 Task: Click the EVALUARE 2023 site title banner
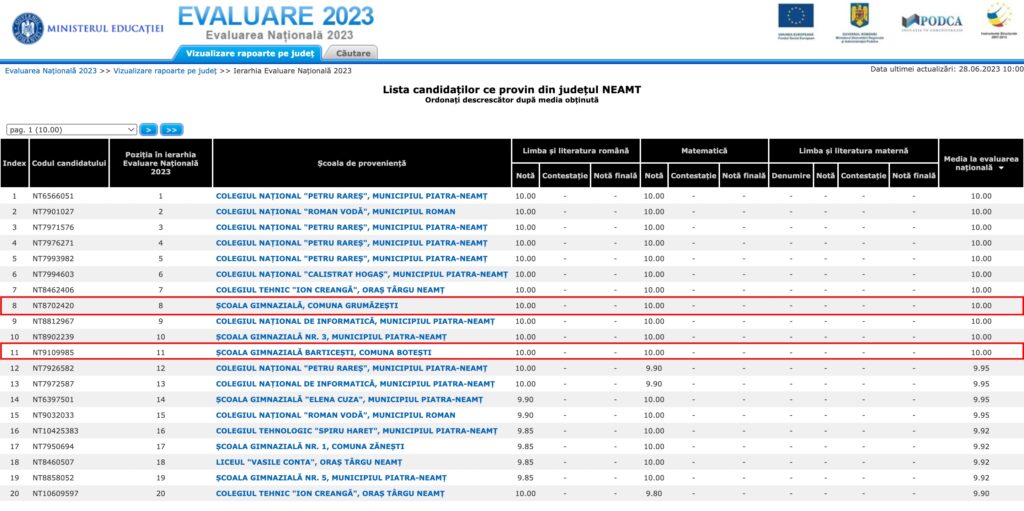275,22
